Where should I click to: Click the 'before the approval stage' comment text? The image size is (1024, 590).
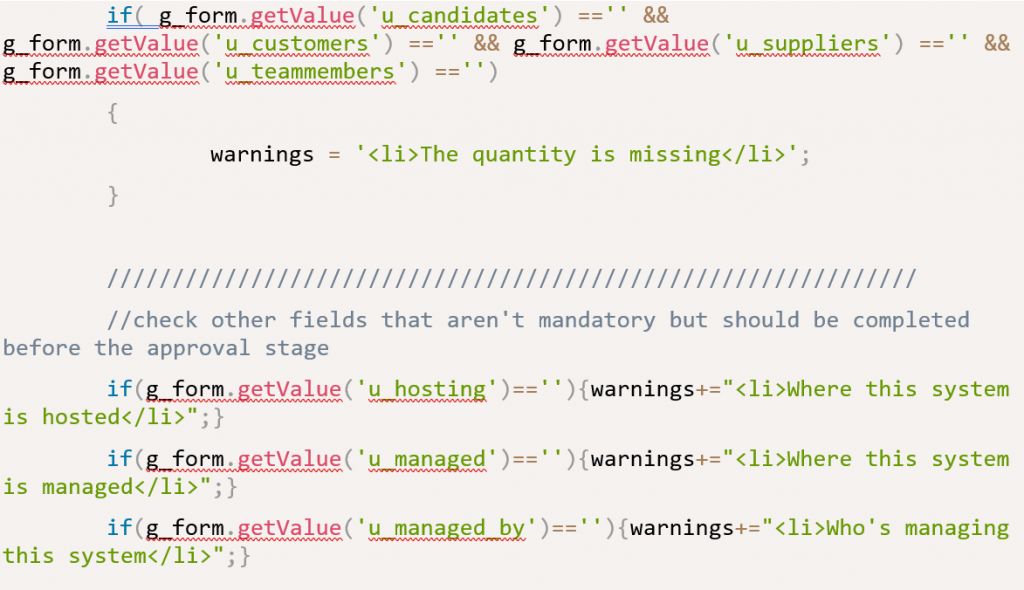(166, 348)
